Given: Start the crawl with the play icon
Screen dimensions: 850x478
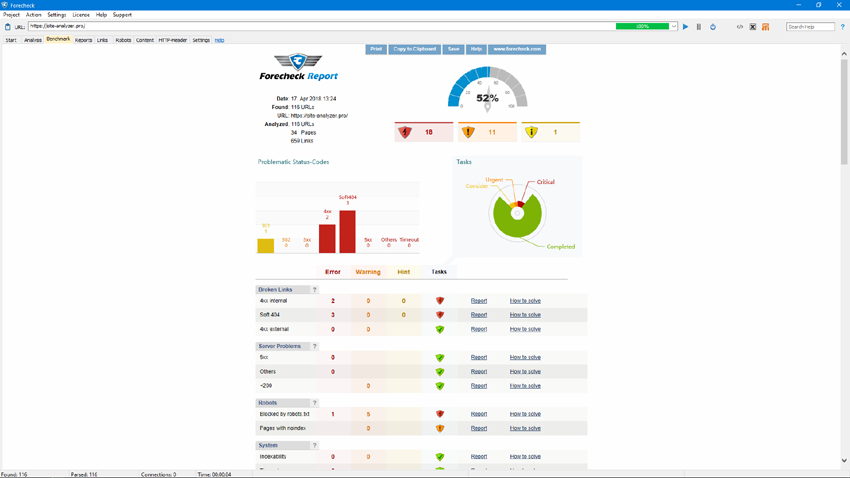Looking at the screenshot, I should coord(685,27).
